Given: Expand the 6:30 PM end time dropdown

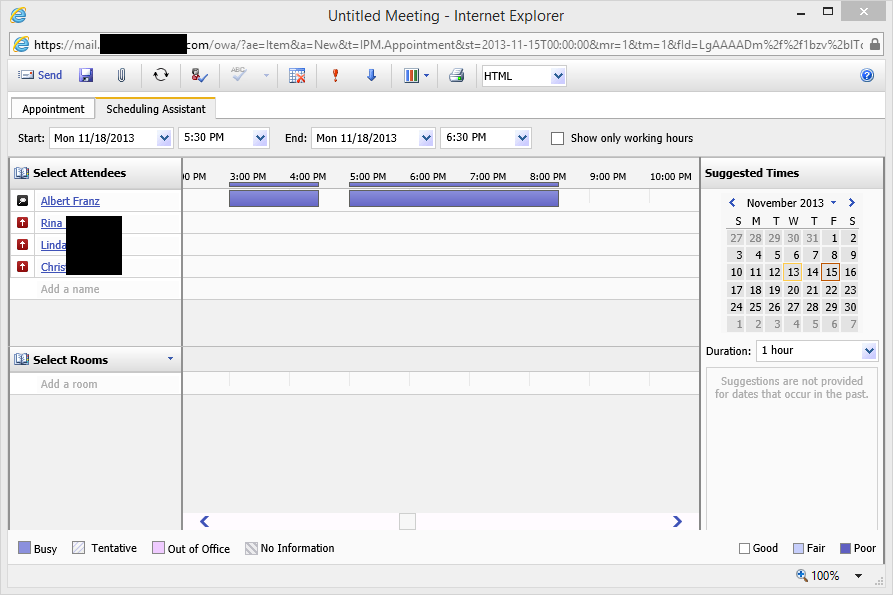Looking at the screenshot, I should coord(522,138).
